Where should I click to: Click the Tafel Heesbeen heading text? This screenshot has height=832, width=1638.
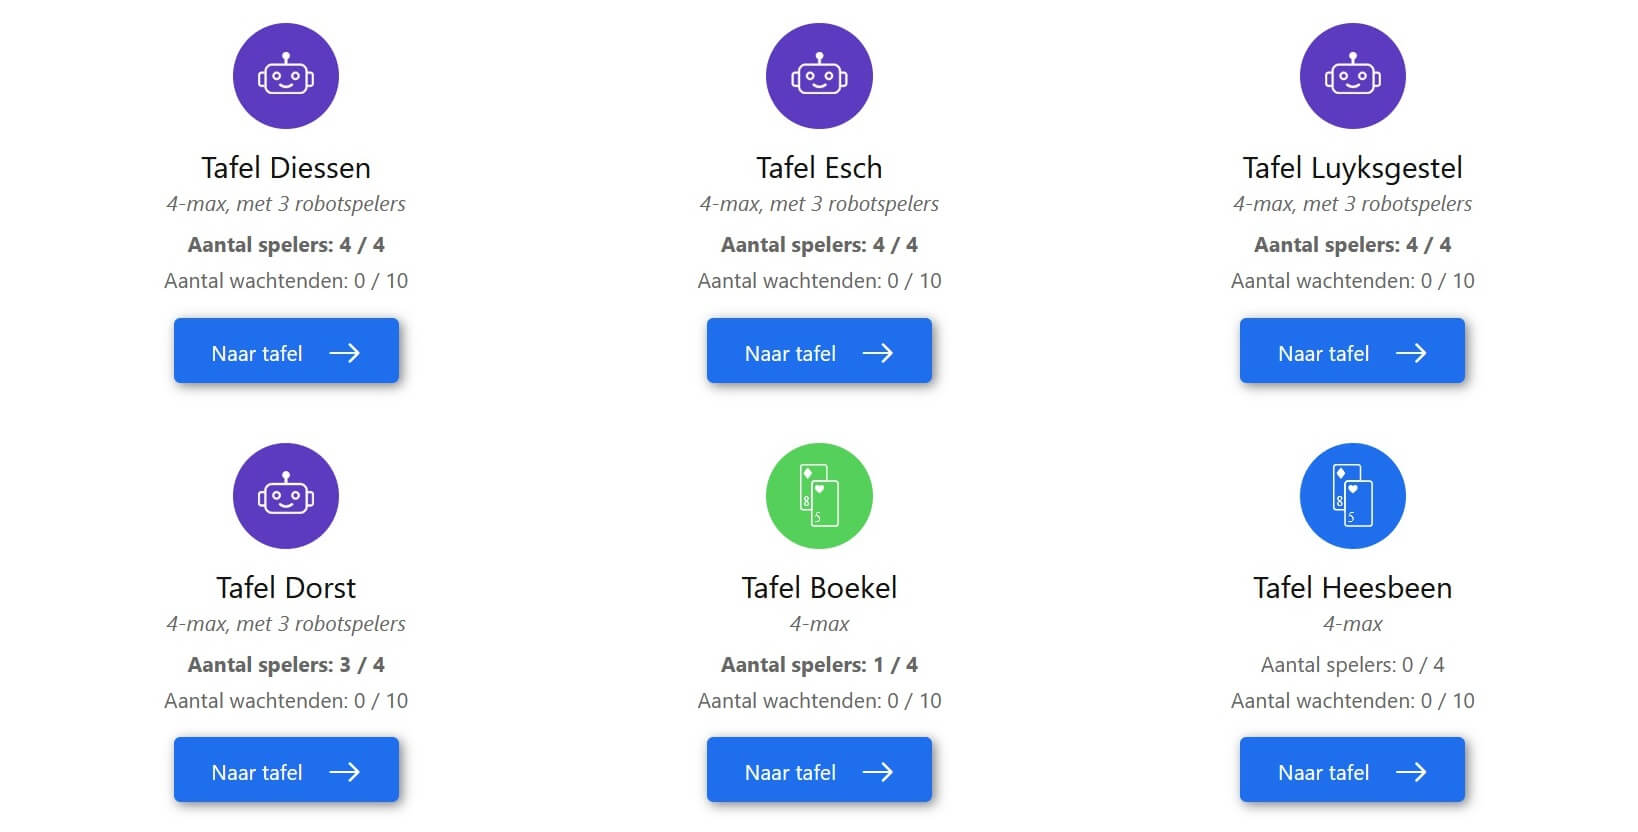1352,588
